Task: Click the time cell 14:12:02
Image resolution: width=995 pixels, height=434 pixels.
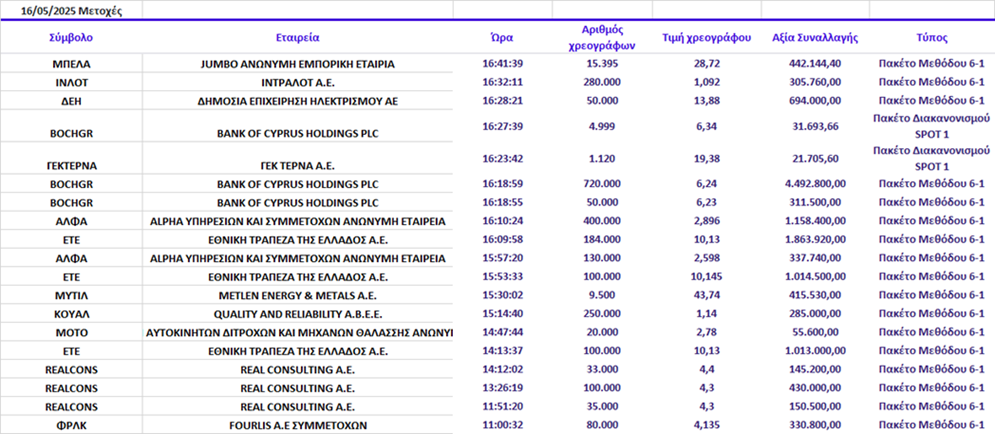Action: (503, 369)
